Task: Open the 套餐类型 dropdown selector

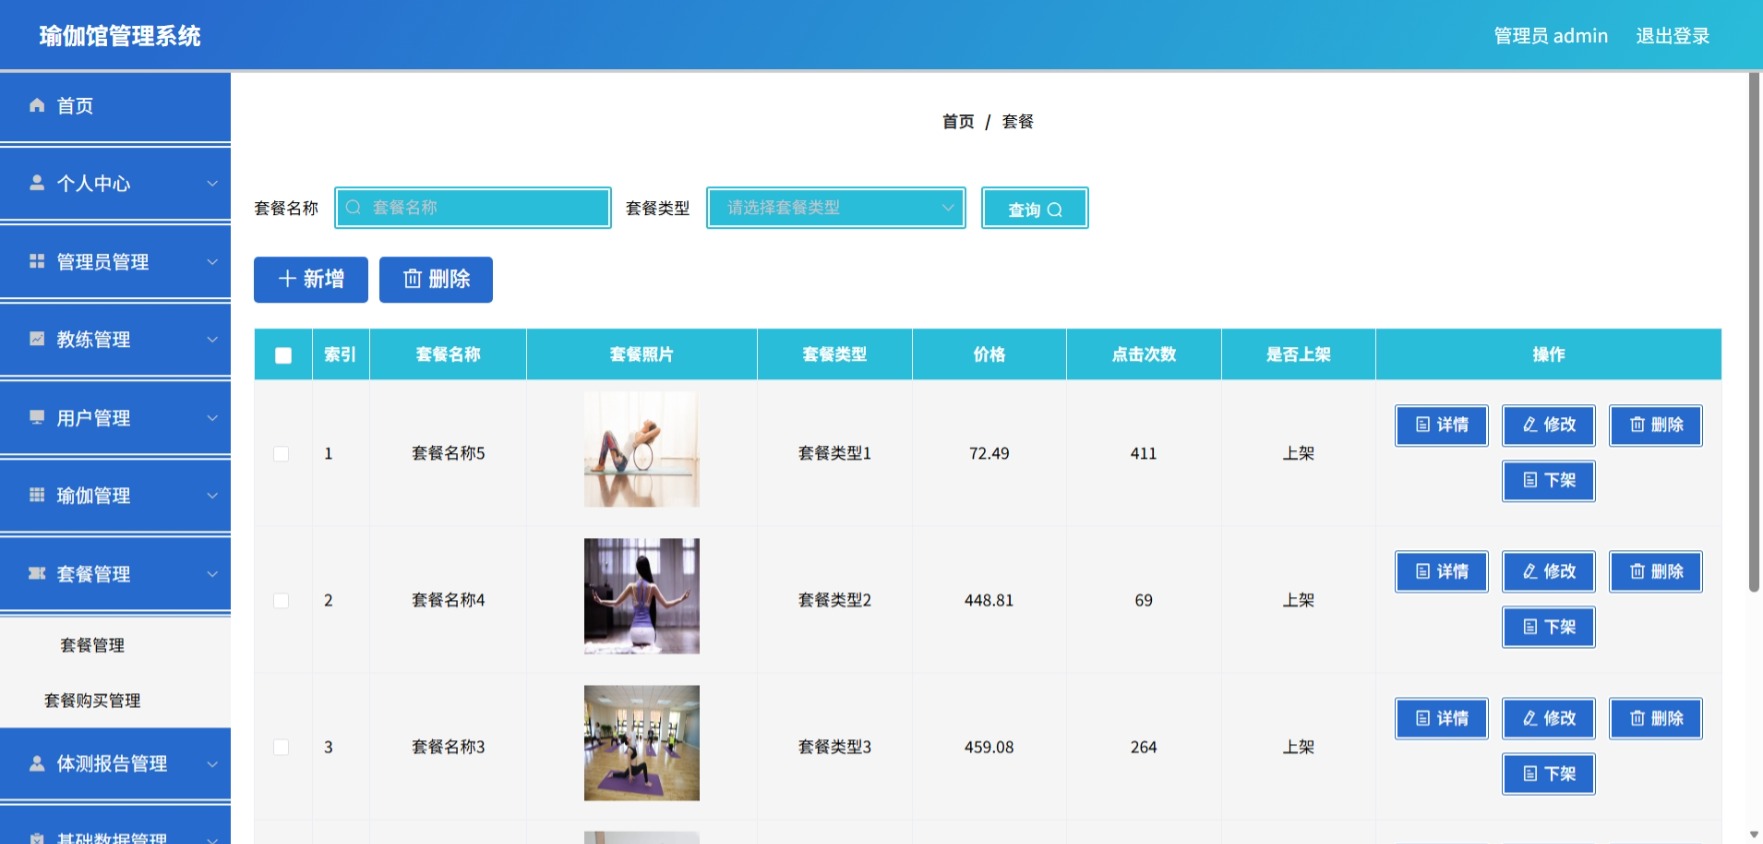Action: click(836, 208)
